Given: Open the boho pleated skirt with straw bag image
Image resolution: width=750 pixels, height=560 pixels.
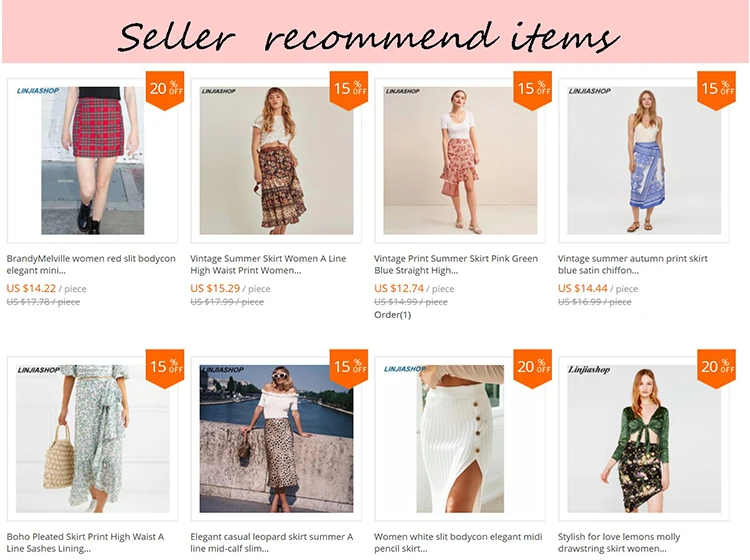Looking at the screenshot, I should click(92, 439).
